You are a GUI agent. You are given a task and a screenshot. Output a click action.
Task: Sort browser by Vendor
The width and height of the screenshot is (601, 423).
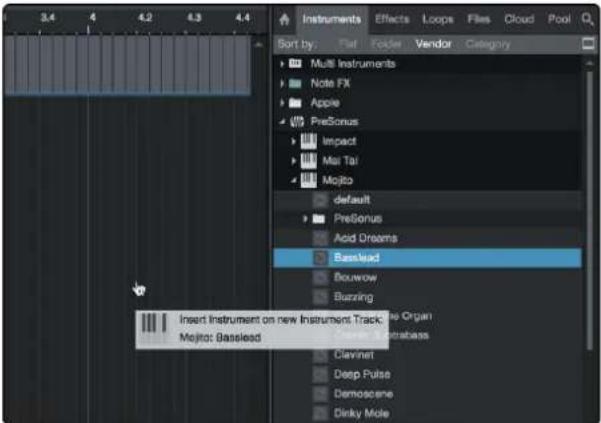click(x=433, y=44)
